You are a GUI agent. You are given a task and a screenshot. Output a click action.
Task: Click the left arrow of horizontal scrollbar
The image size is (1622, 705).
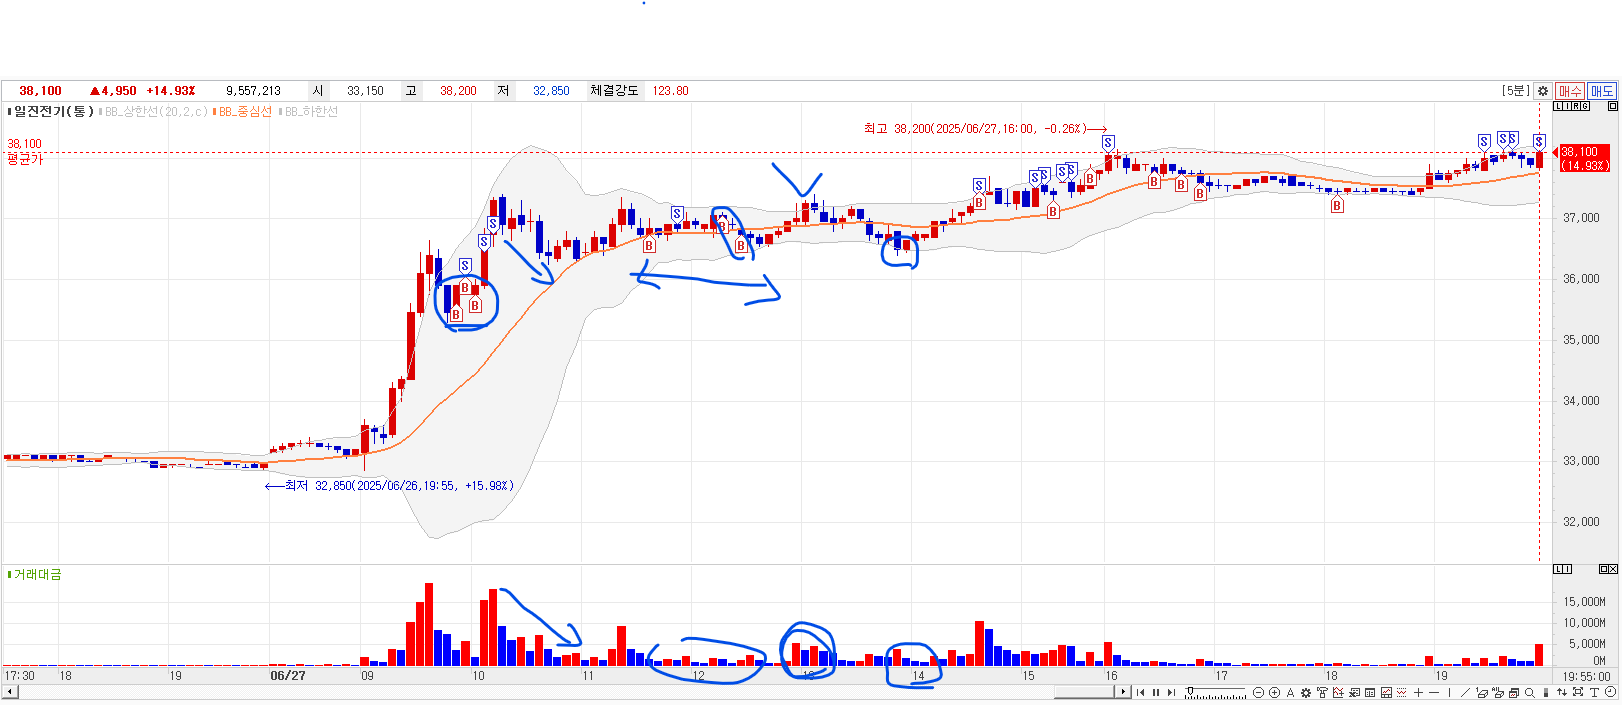click(x=10, y=692)
